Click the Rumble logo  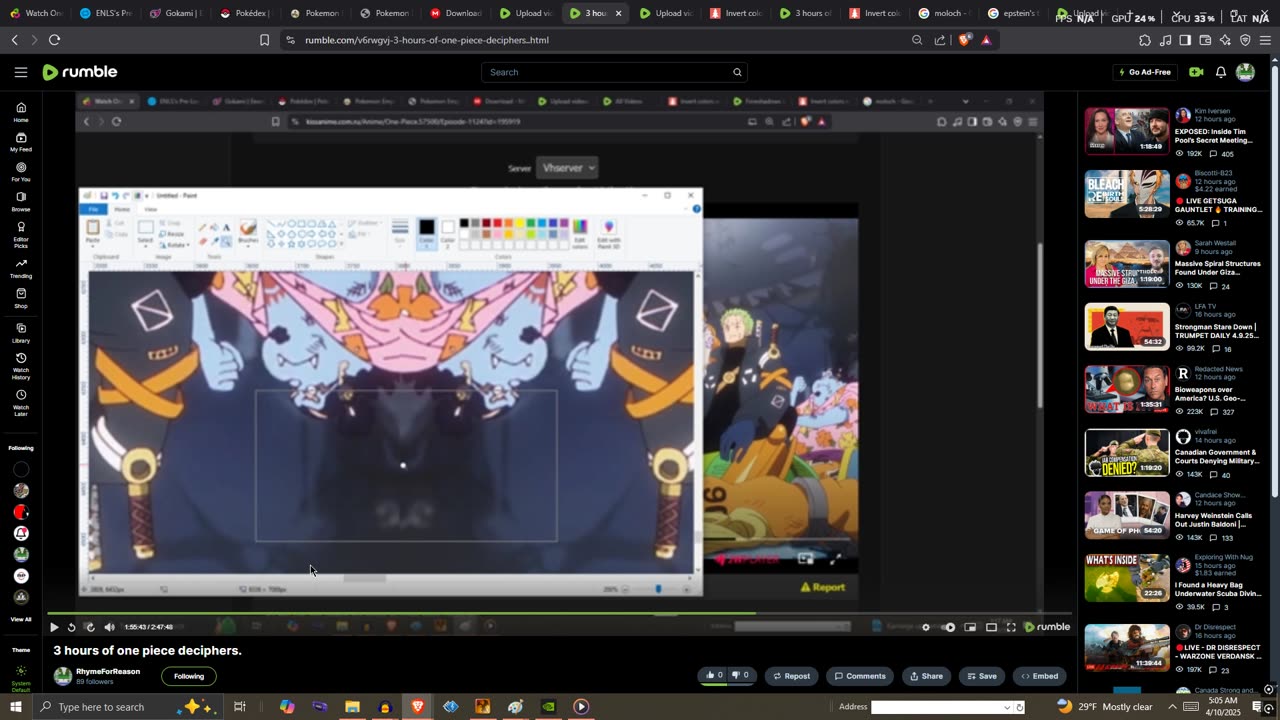click(x=80, y=72)
